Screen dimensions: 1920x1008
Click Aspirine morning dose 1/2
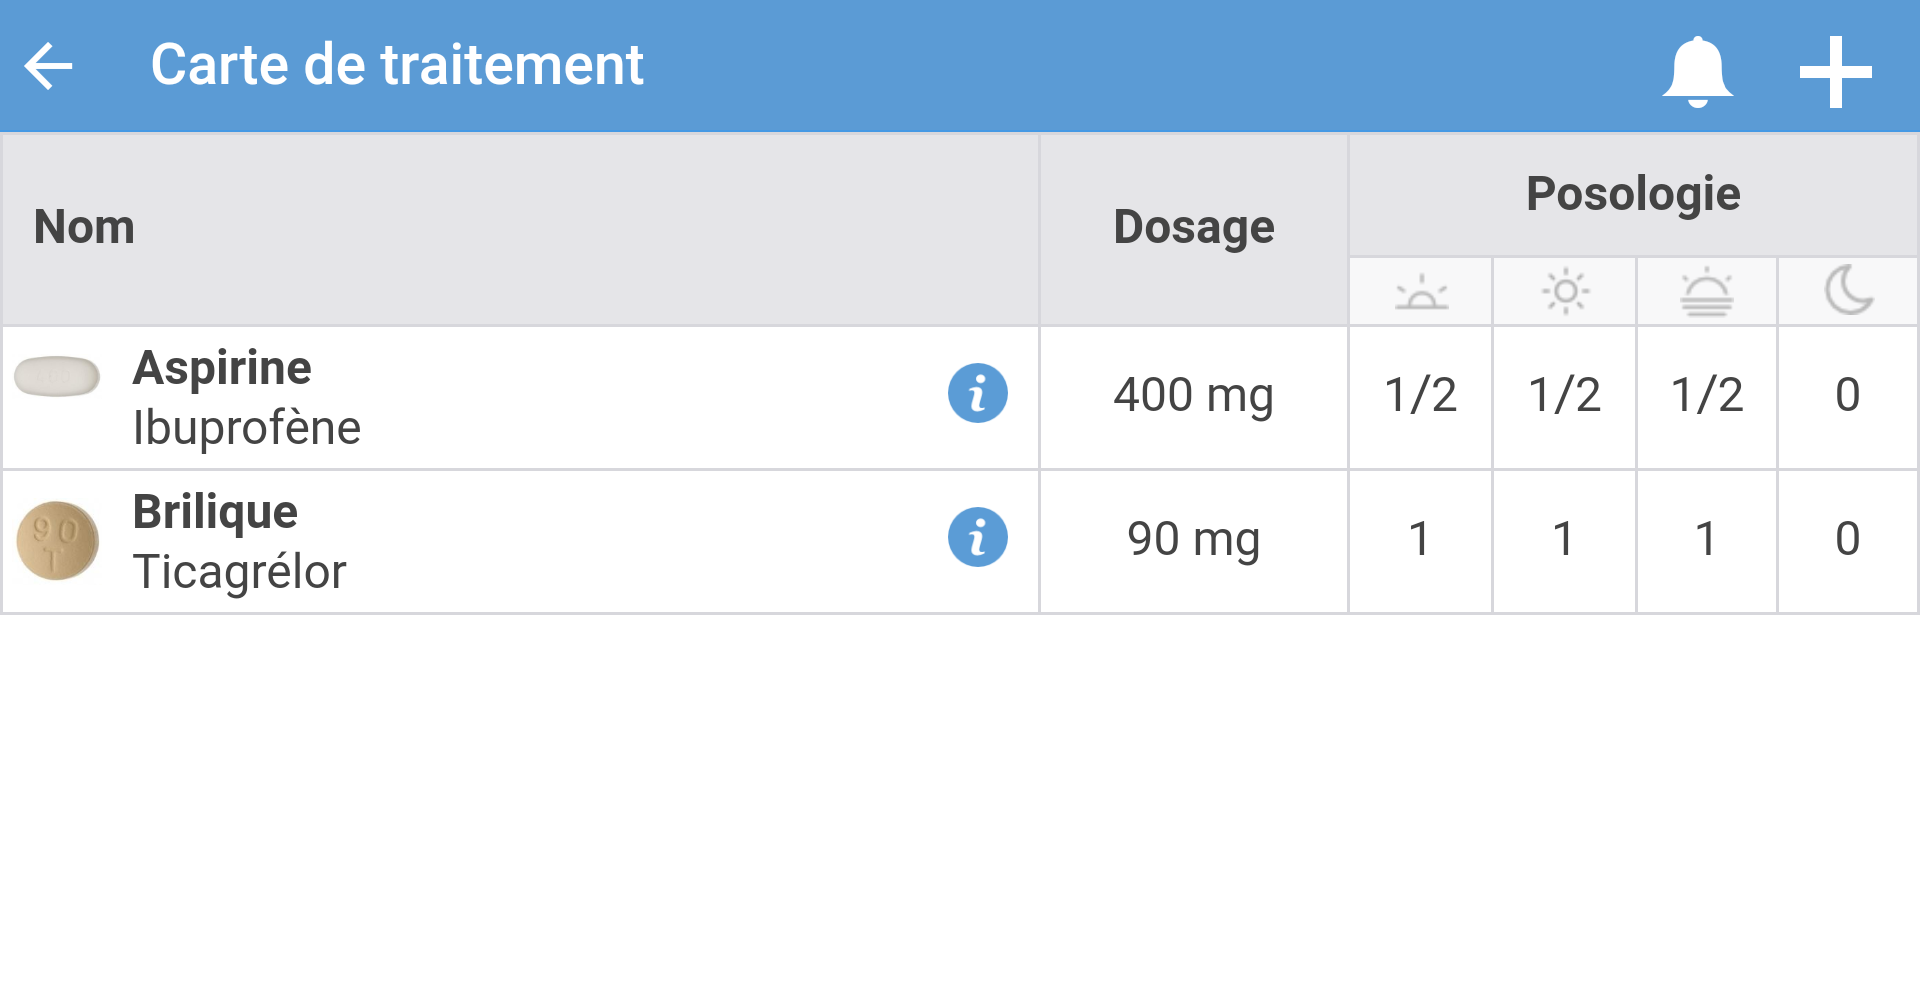(1420, 395)
